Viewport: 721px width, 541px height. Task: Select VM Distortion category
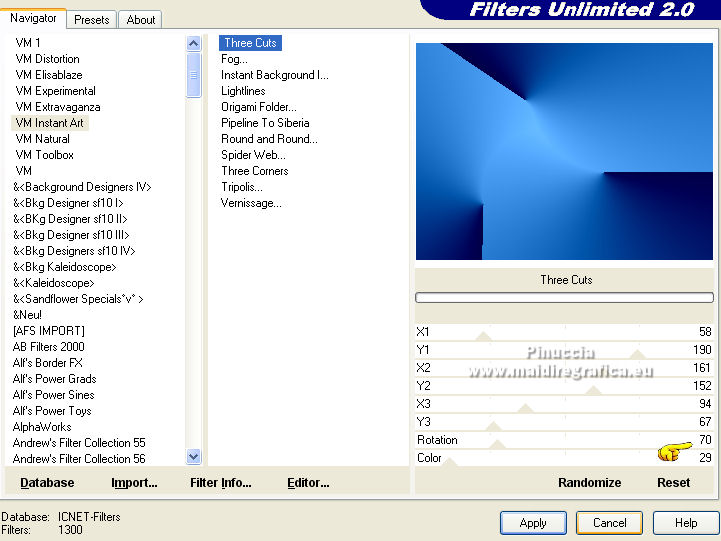47,59
